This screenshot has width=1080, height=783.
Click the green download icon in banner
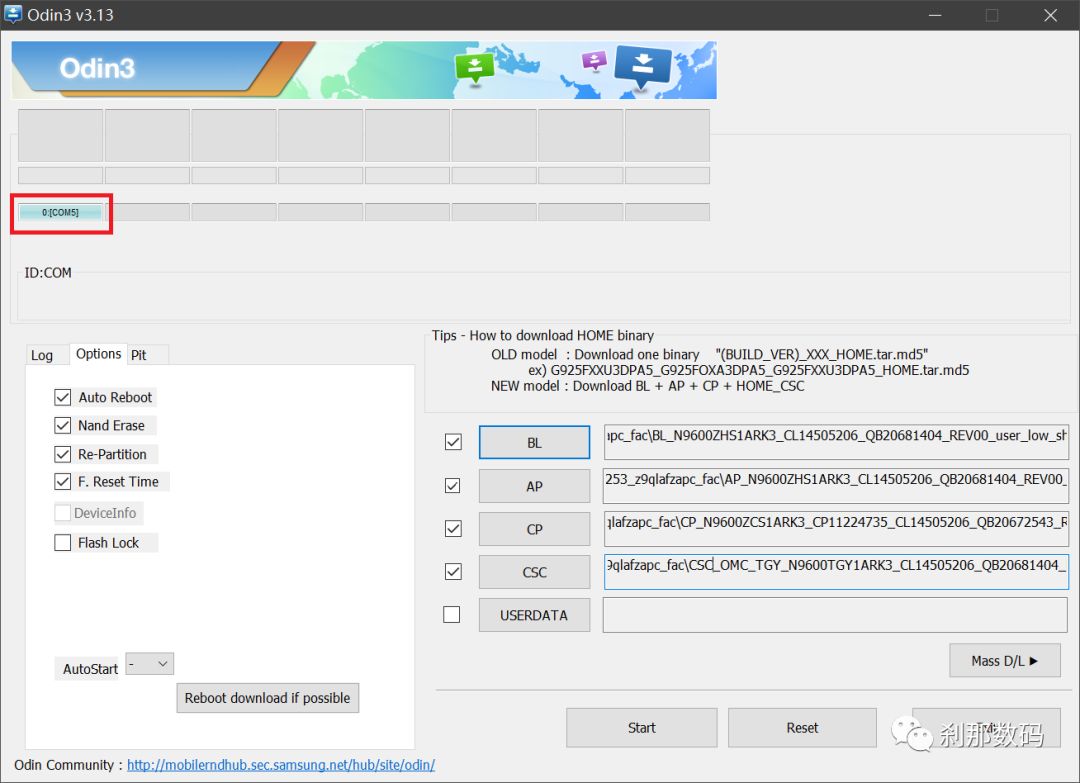(x=474, y=67)
